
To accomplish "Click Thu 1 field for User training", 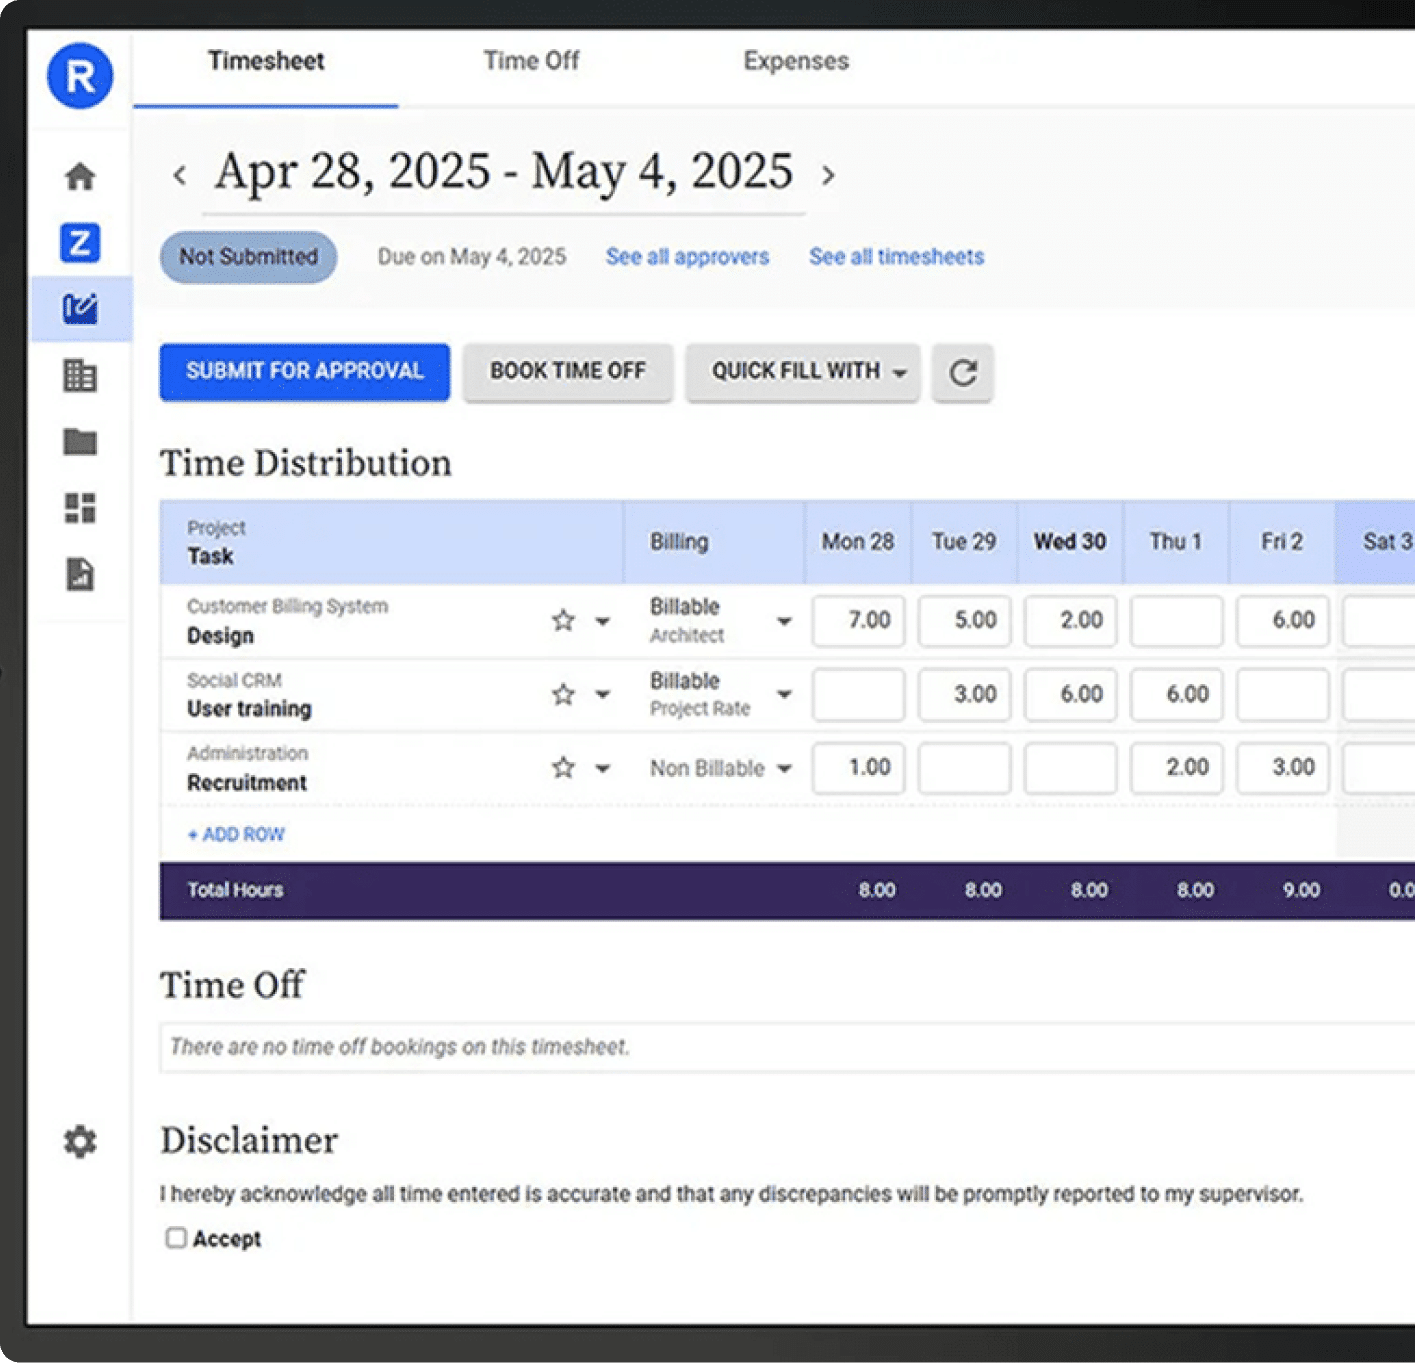I will (x=1176, y=695).
